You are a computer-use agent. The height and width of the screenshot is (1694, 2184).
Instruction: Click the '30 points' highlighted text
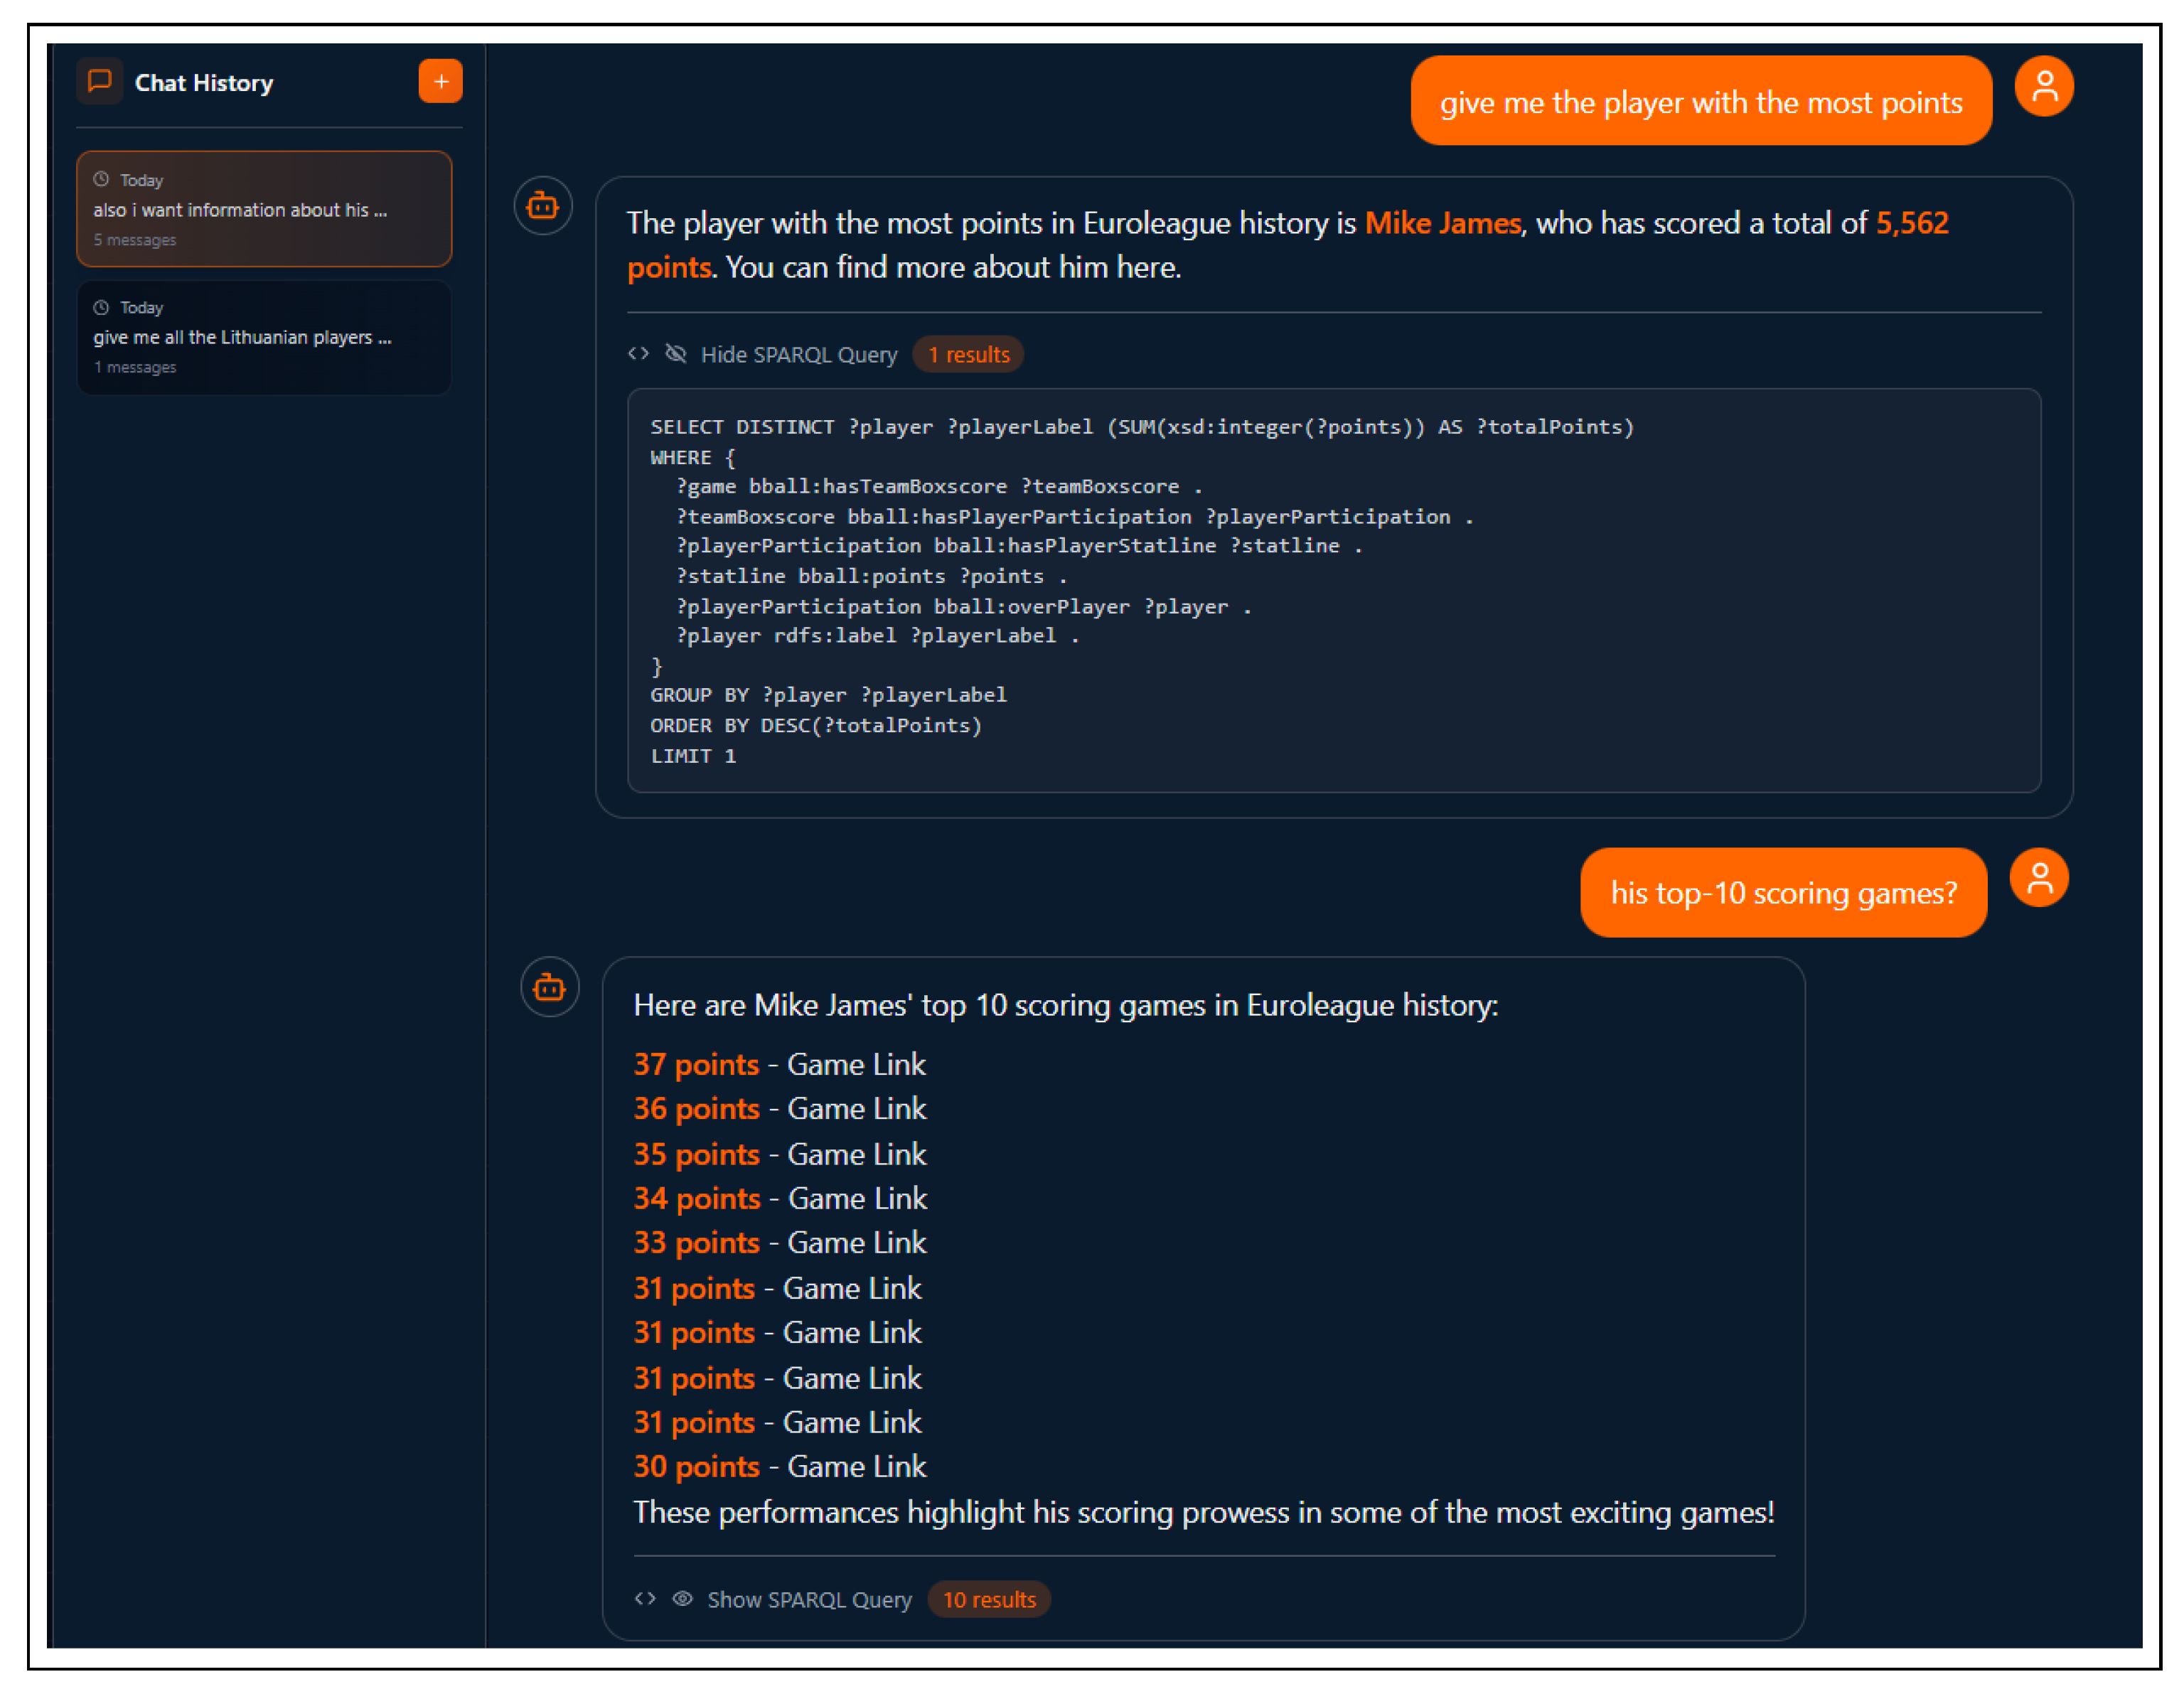tap(696, 1467)
